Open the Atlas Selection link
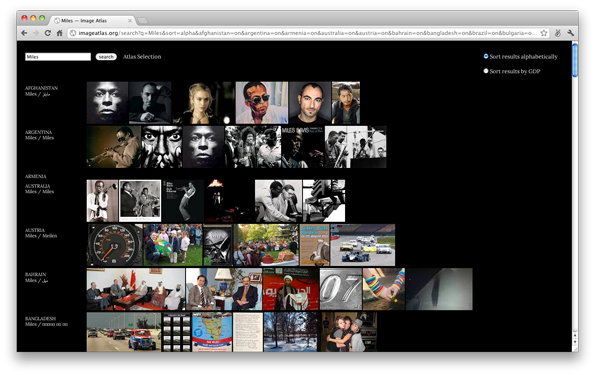Screen dimensions: 595x375 point(142,57)
